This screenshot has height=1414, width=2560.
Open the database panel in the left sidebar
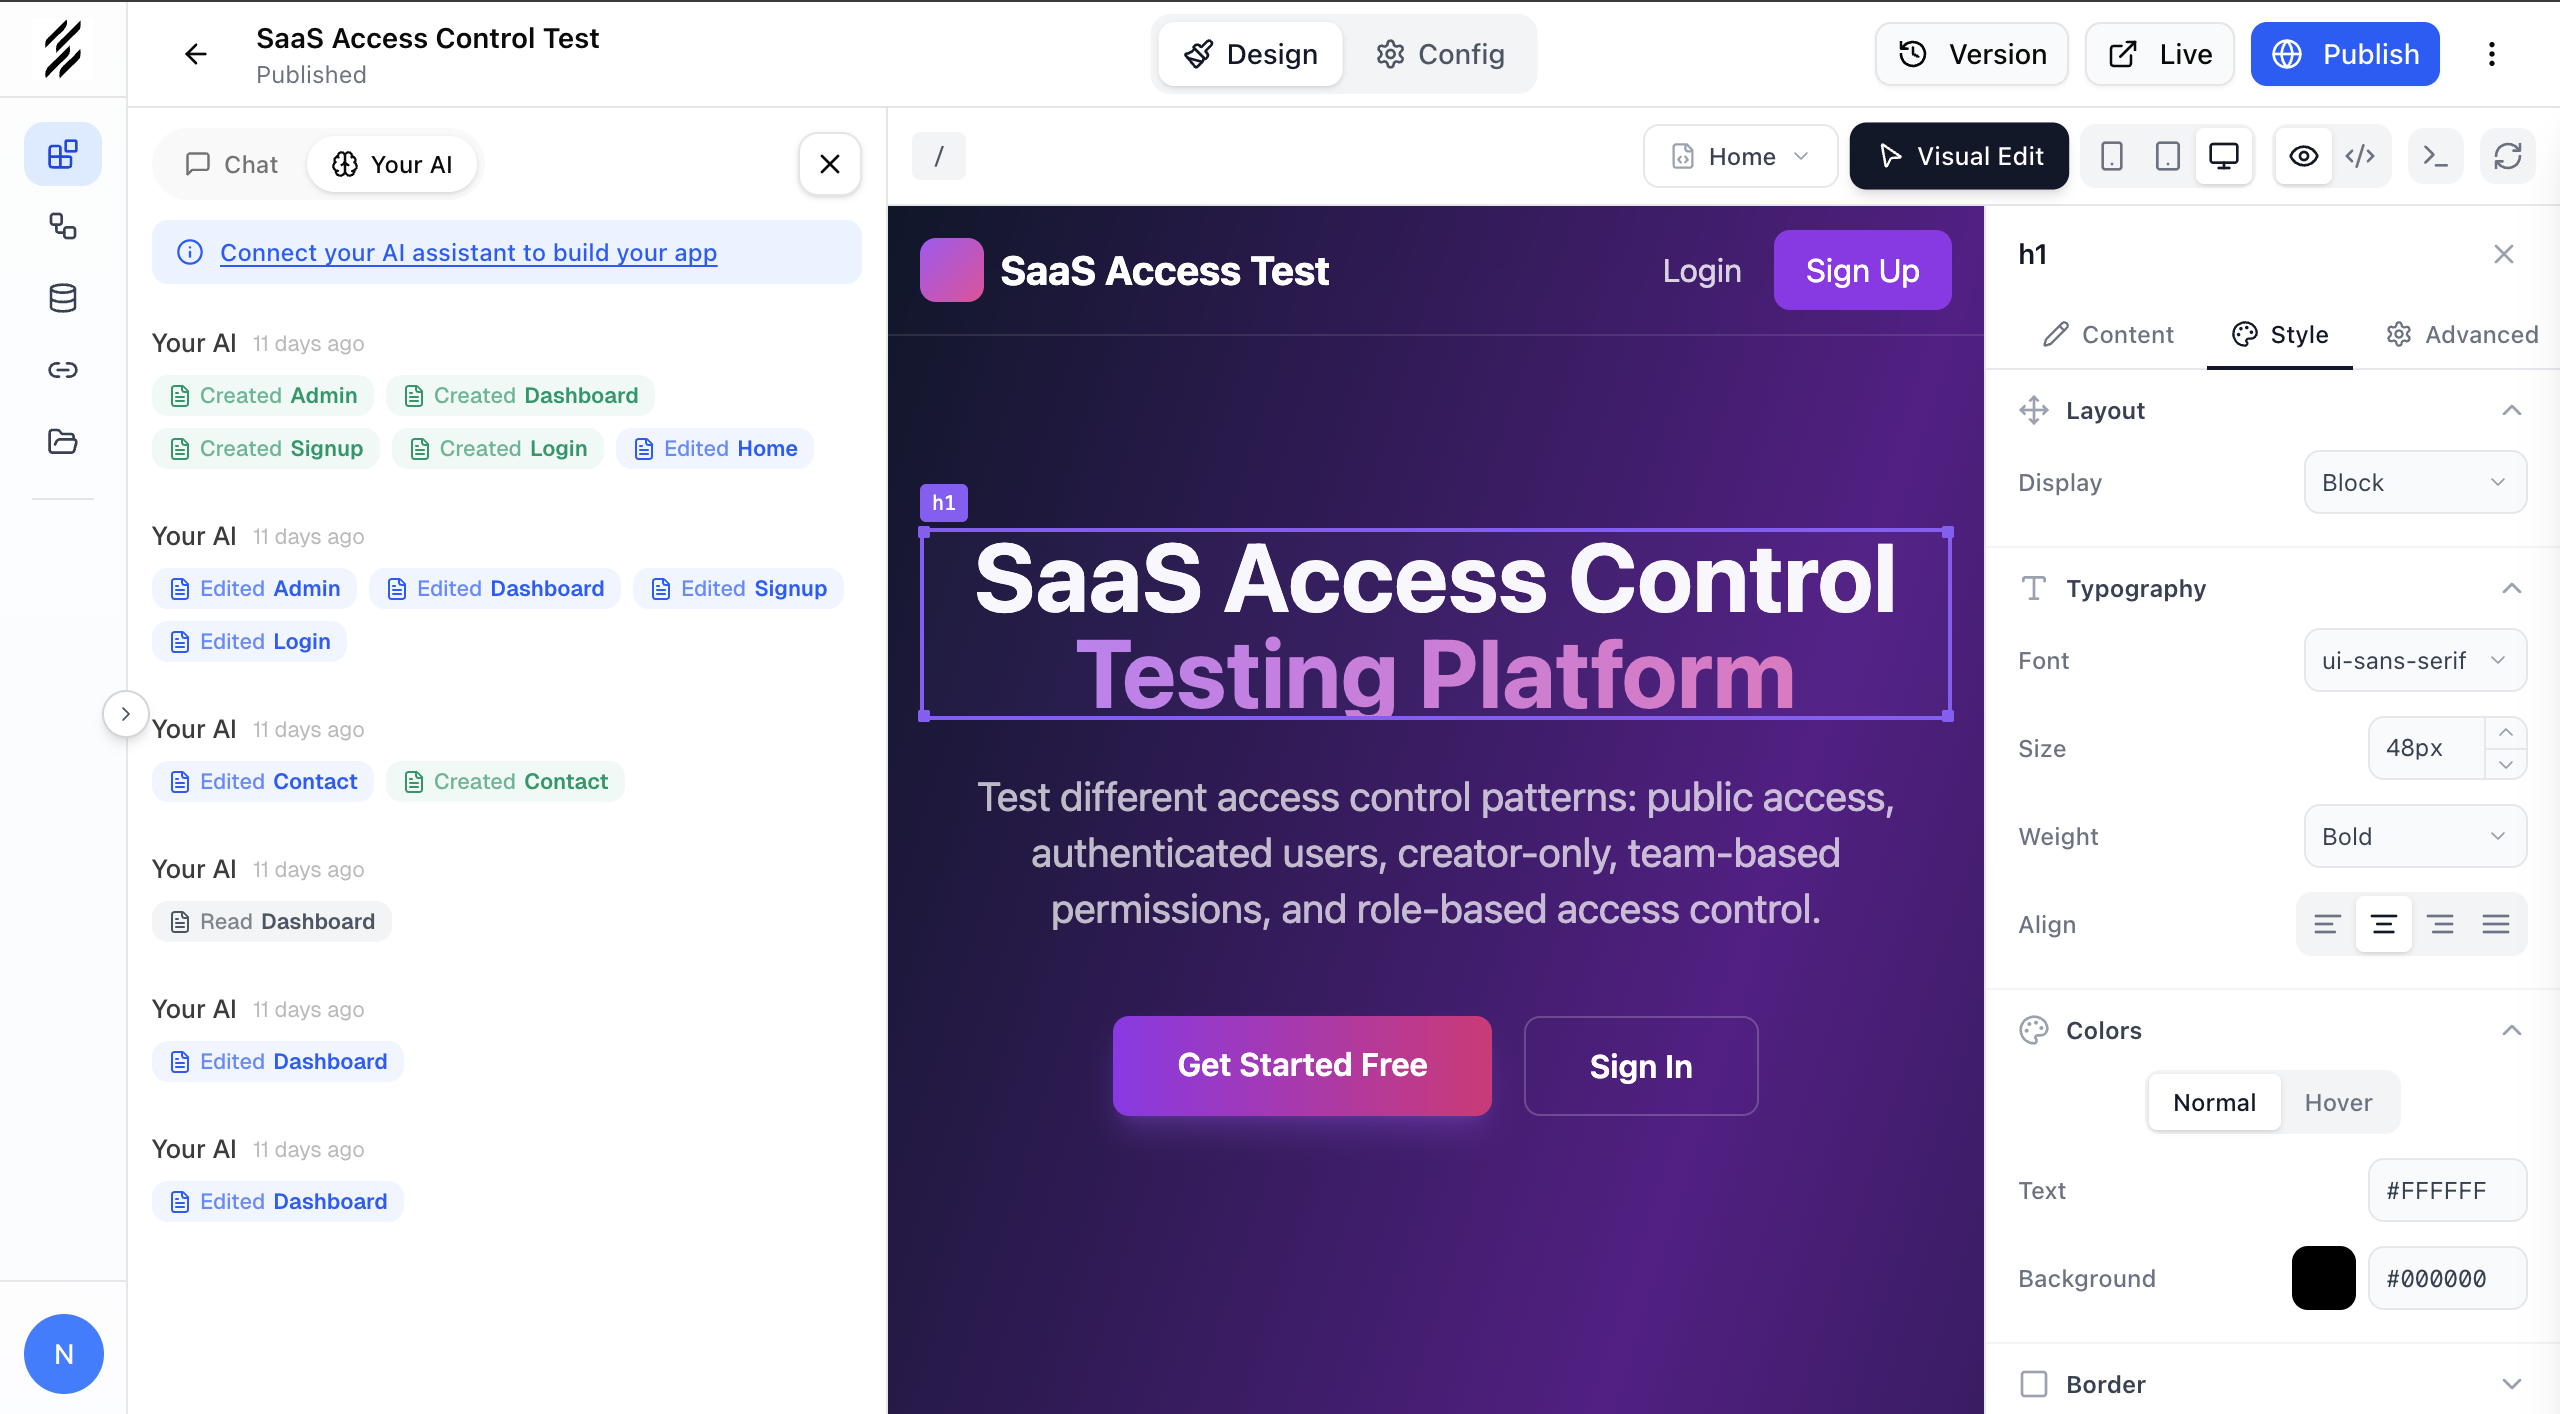pos(63,297)
